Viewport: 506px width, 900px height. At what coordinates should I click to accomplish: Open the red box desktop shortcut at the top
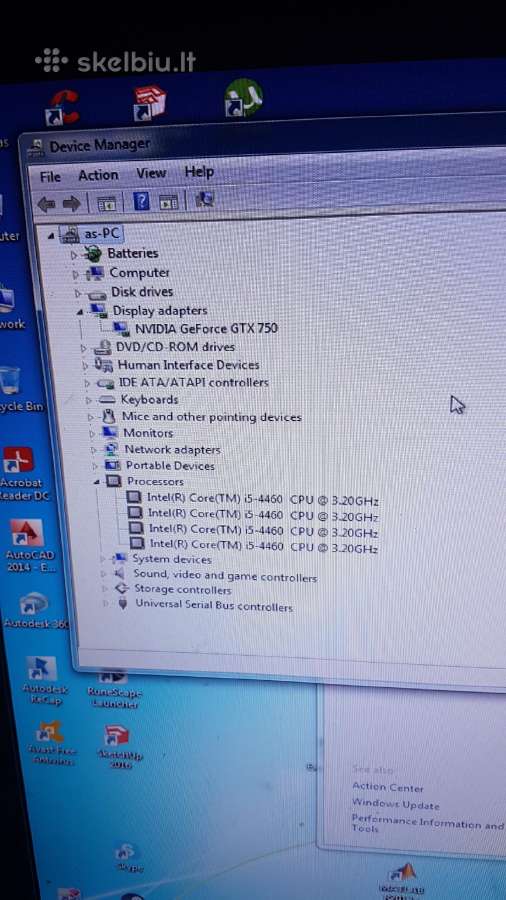150,104
